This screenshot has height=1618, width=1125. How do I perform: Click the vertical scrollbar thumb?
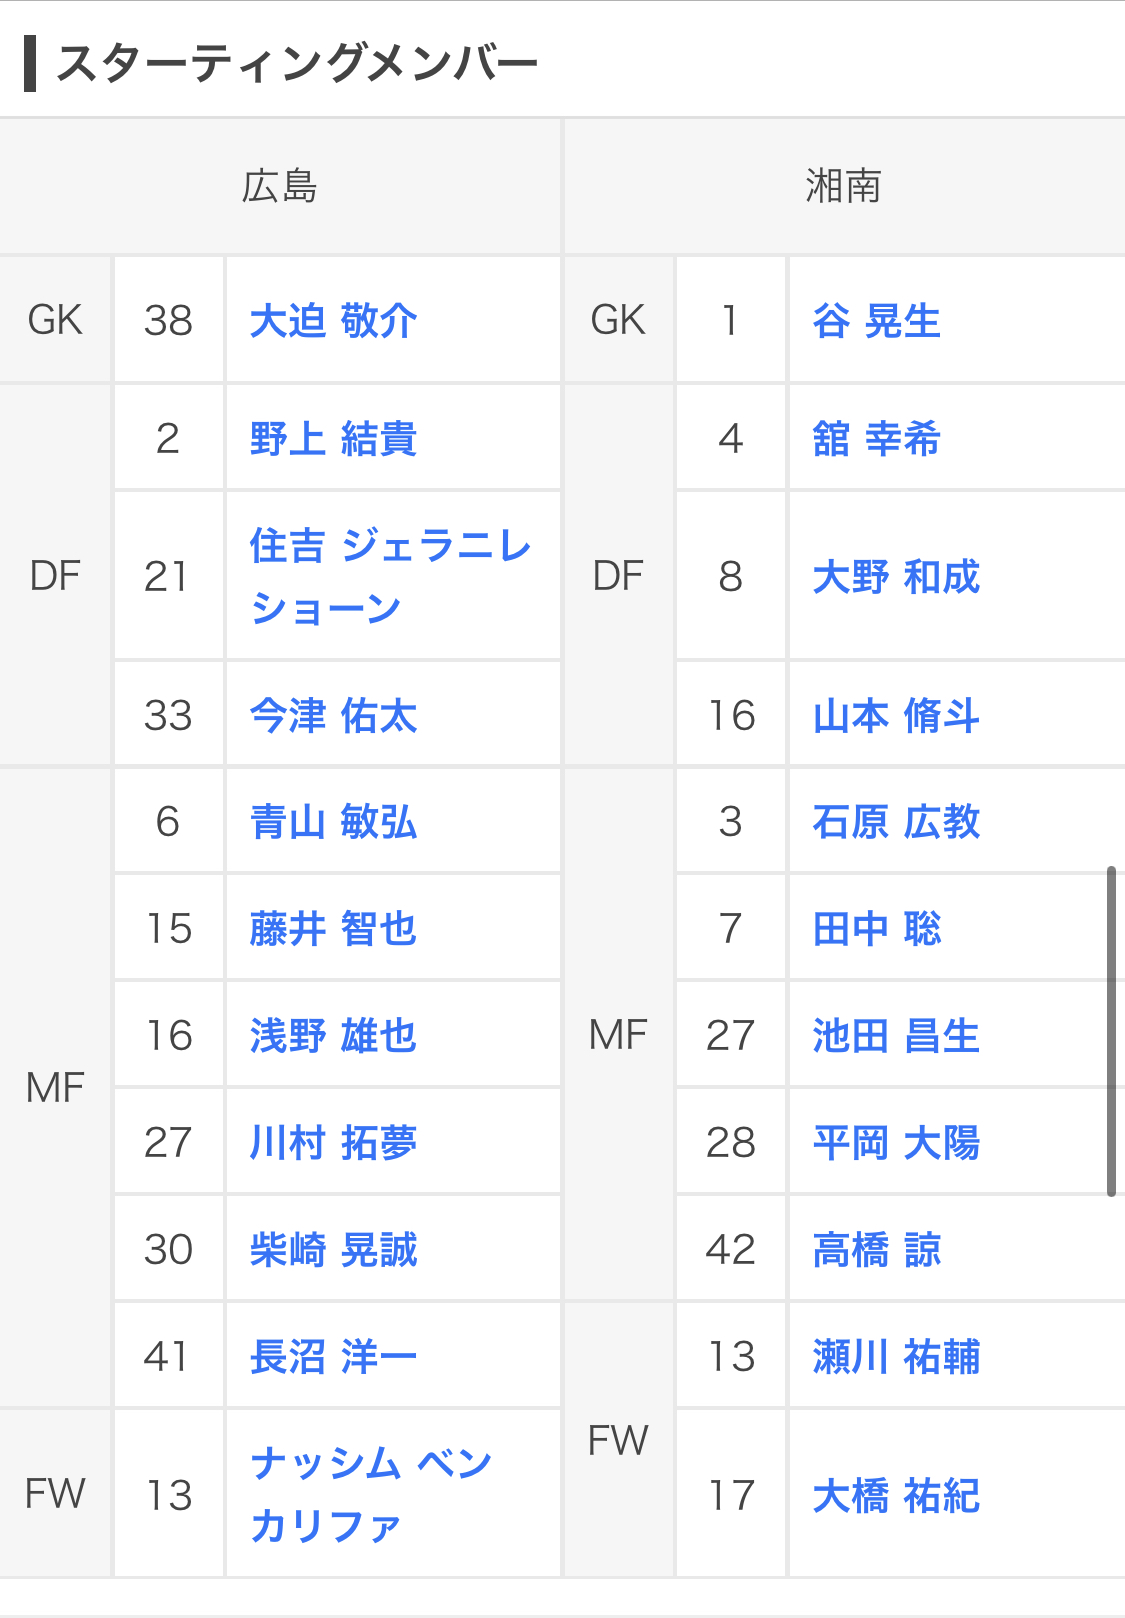pos(1111,1030)
